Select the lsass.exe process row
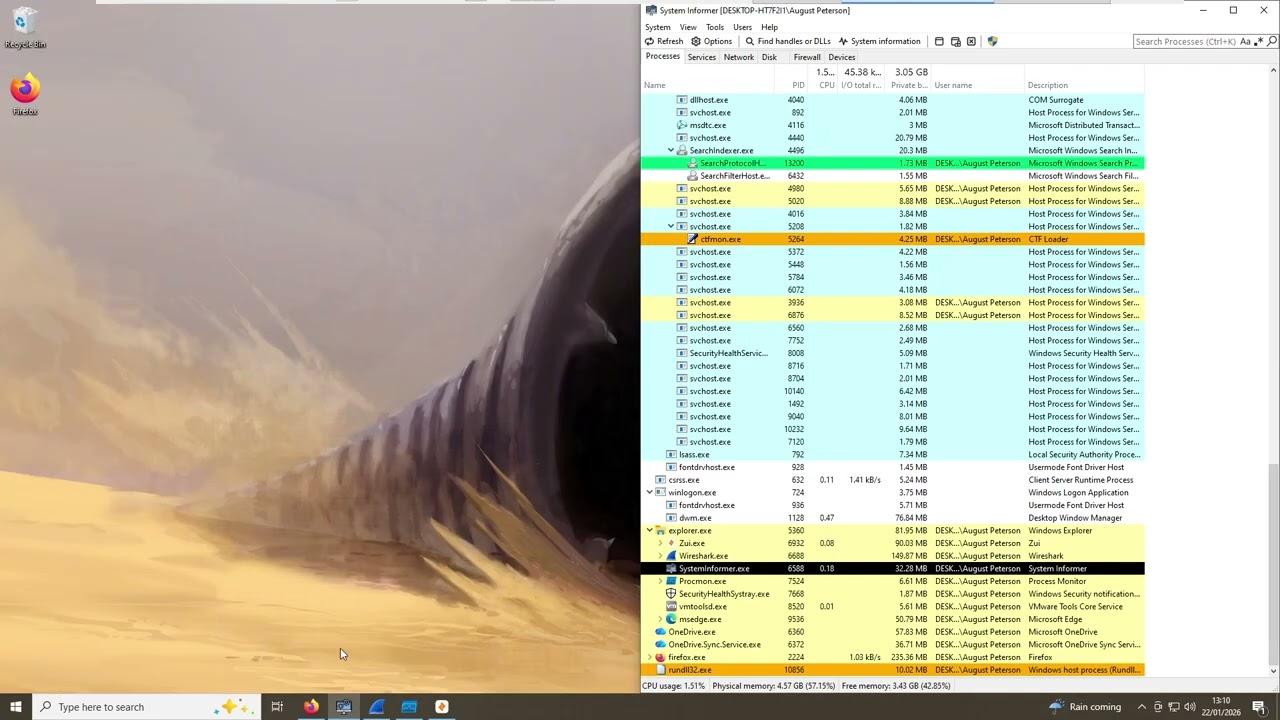This screenshot has width=1280, height=720. coord(893,454)
